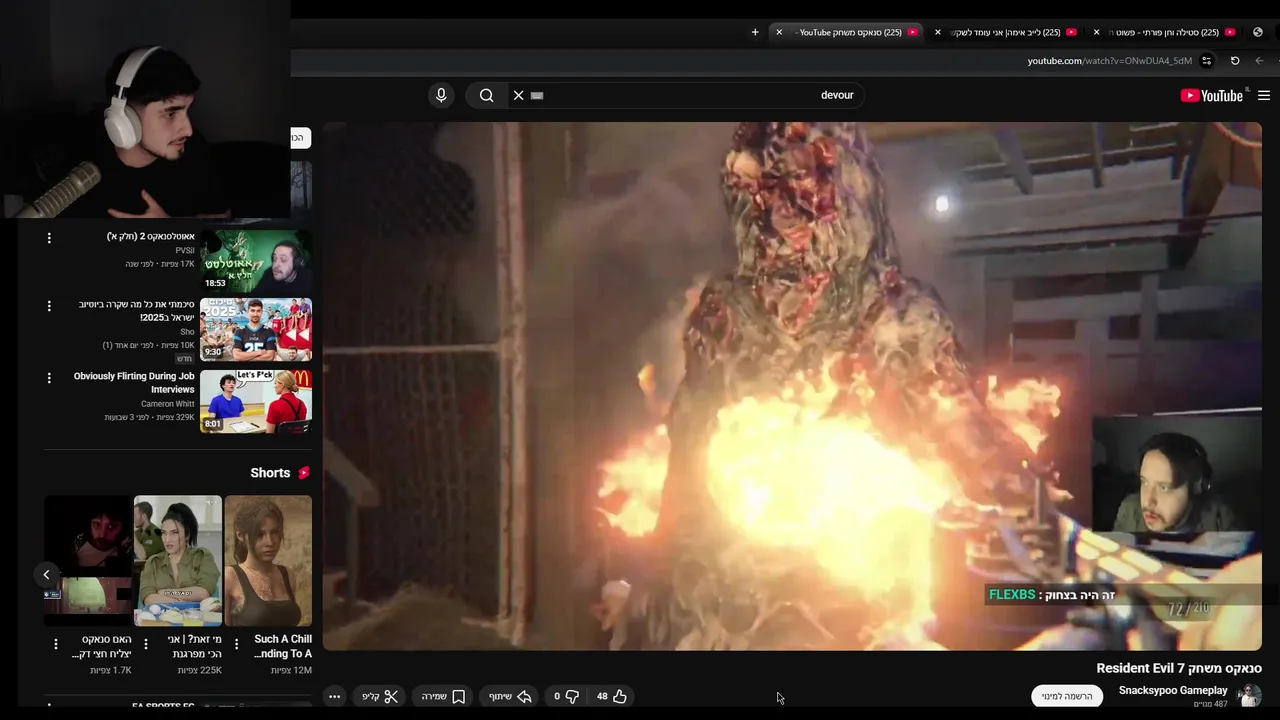Click the 225K צפיות views text
This screenshot has width=1280, height=720.
[199, 670]
